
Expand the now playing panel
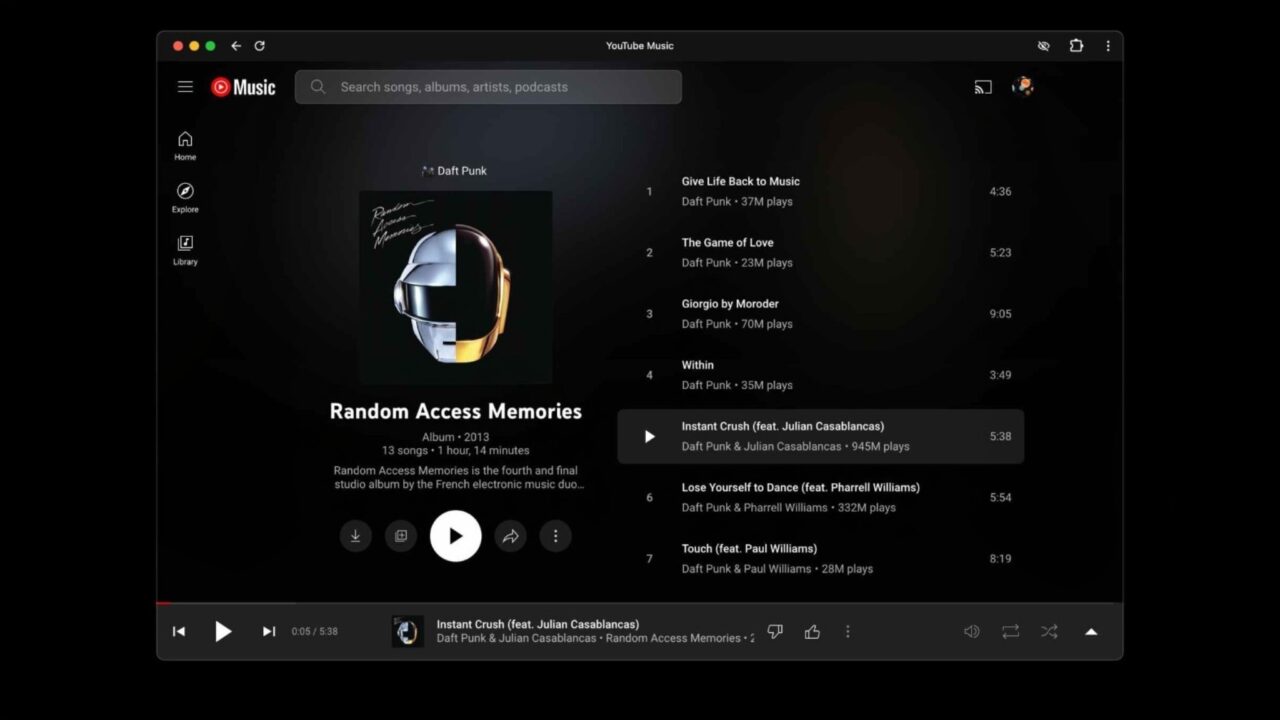[x=1091, y=631]
